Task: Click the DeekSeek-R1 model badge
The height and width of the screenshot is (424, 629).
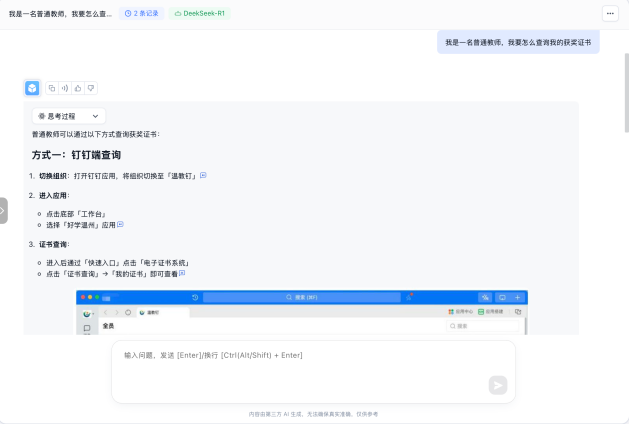Action: pyautogui.click(x=199, y=13)
